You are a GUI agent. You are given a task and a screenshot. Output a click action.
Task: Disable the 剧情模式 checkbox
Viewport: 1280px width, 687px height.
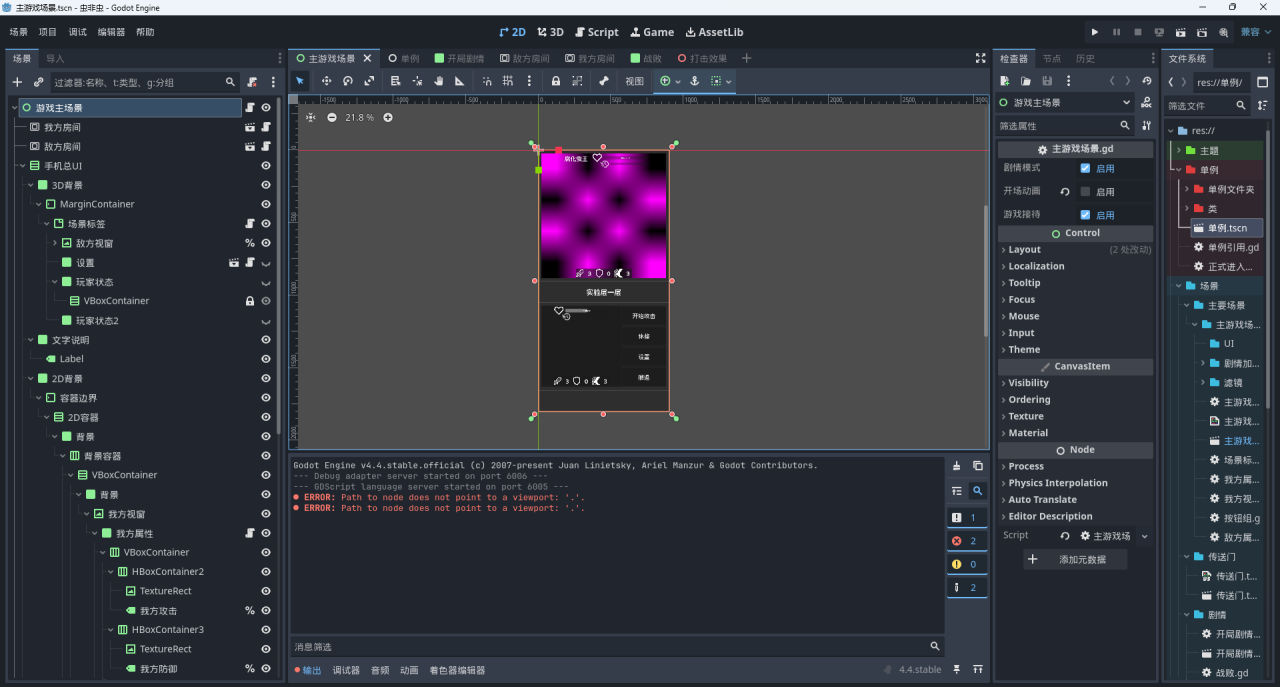(x=1086, y=168)
